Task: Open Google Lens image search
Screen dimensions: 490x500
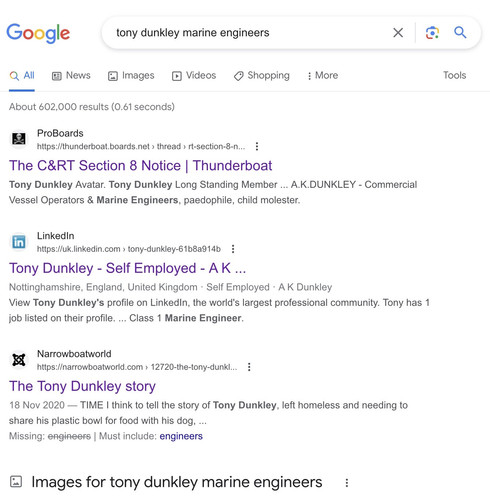Action: point(432,33)
